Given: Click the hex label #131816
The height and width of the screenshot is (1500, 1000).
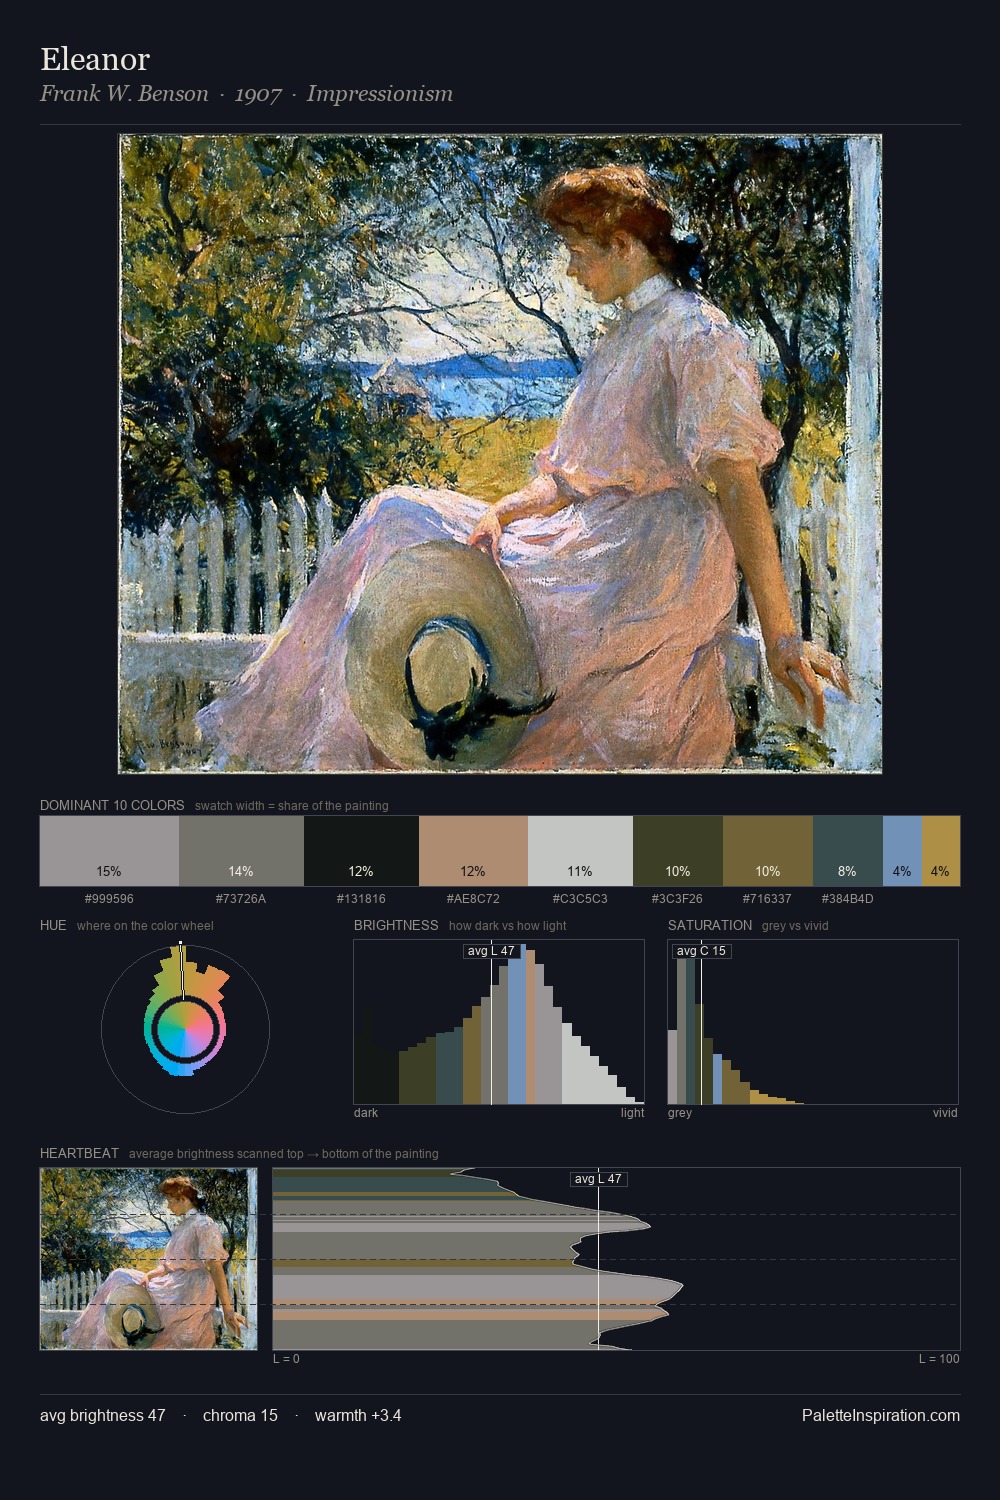Looking at the screenshot, I should click(x=361, y=899).
